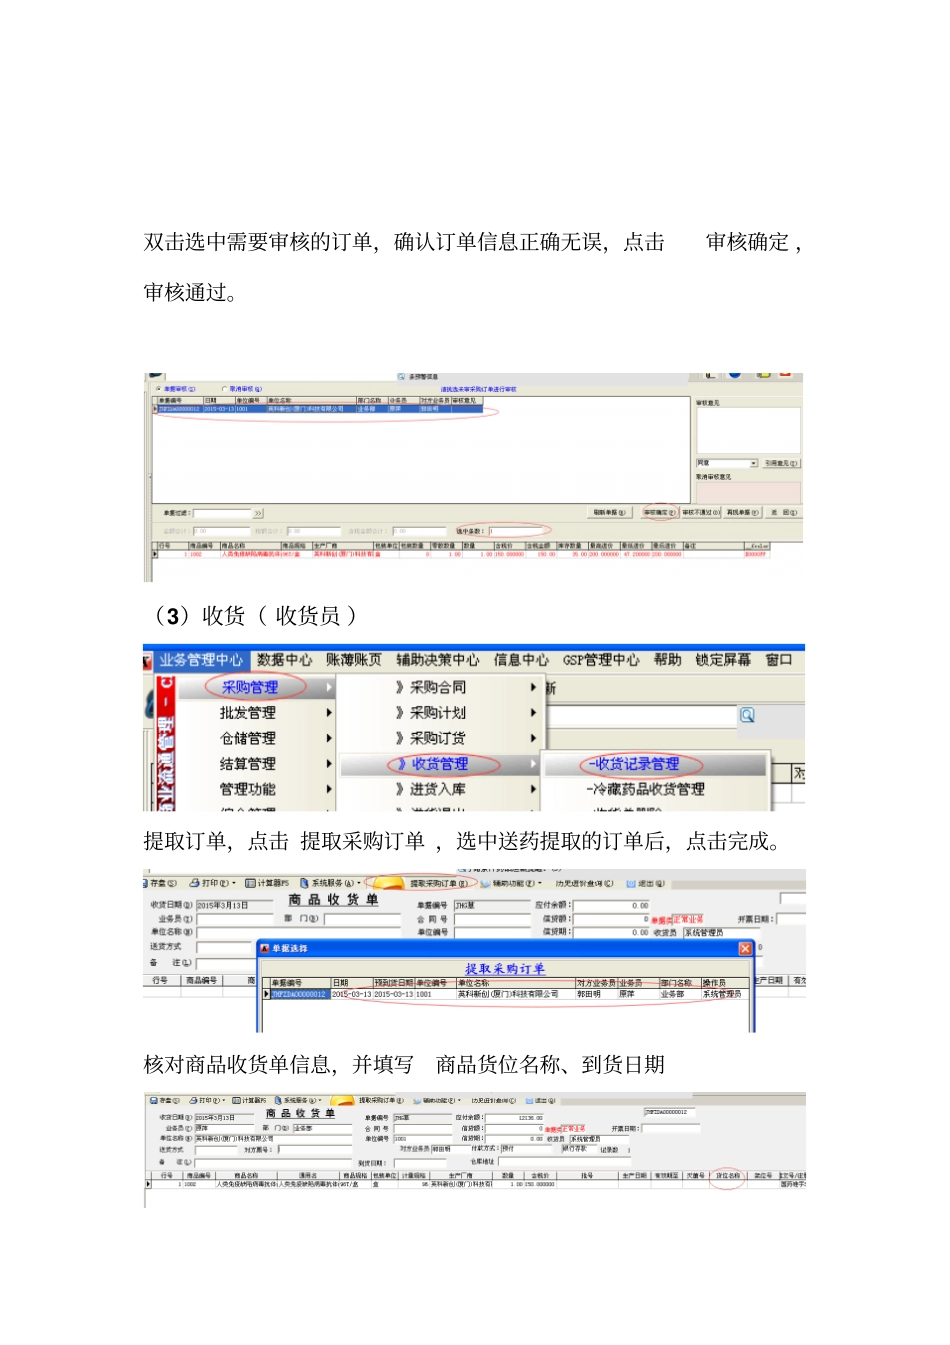Click the 审核不通过 button

pos(700,512)
